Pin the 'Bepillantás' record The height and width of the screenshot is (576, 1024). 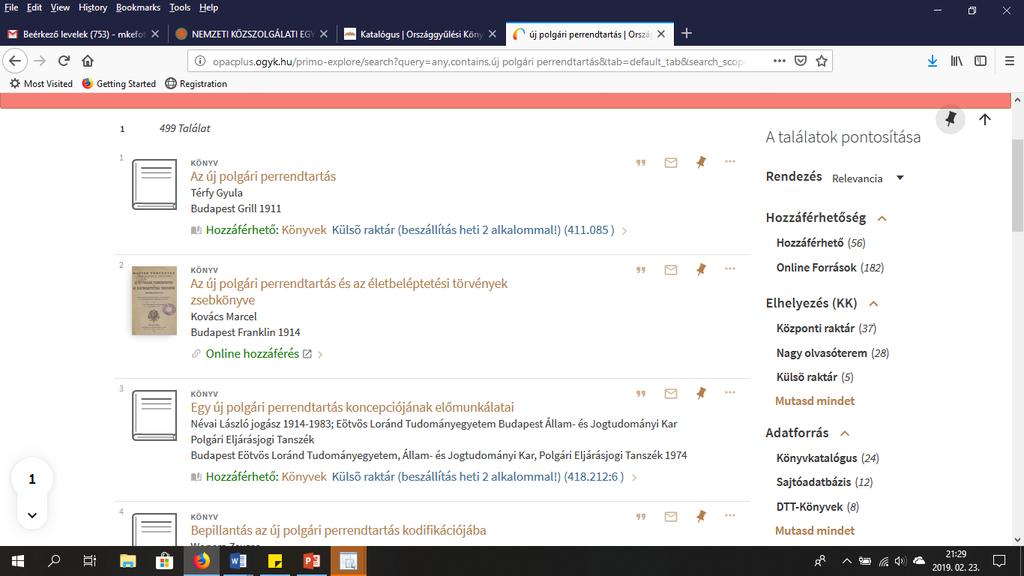click(x=701, y=516)
